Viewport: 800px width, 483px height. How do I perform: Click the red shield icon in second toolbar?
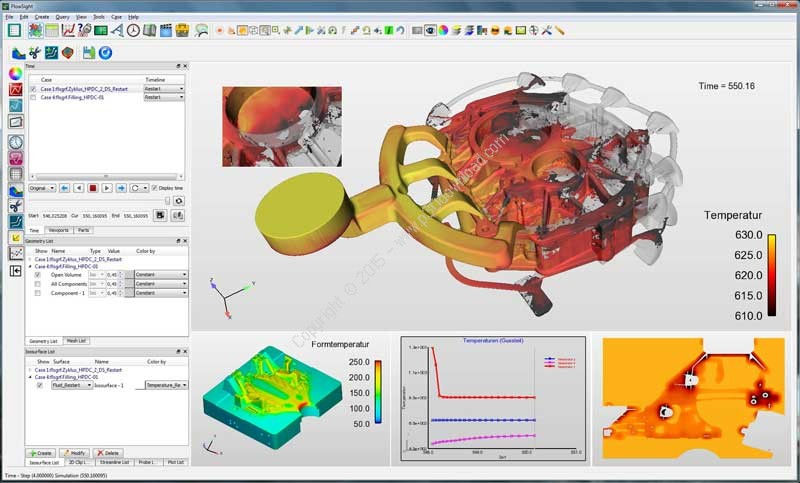pos(67,53)
